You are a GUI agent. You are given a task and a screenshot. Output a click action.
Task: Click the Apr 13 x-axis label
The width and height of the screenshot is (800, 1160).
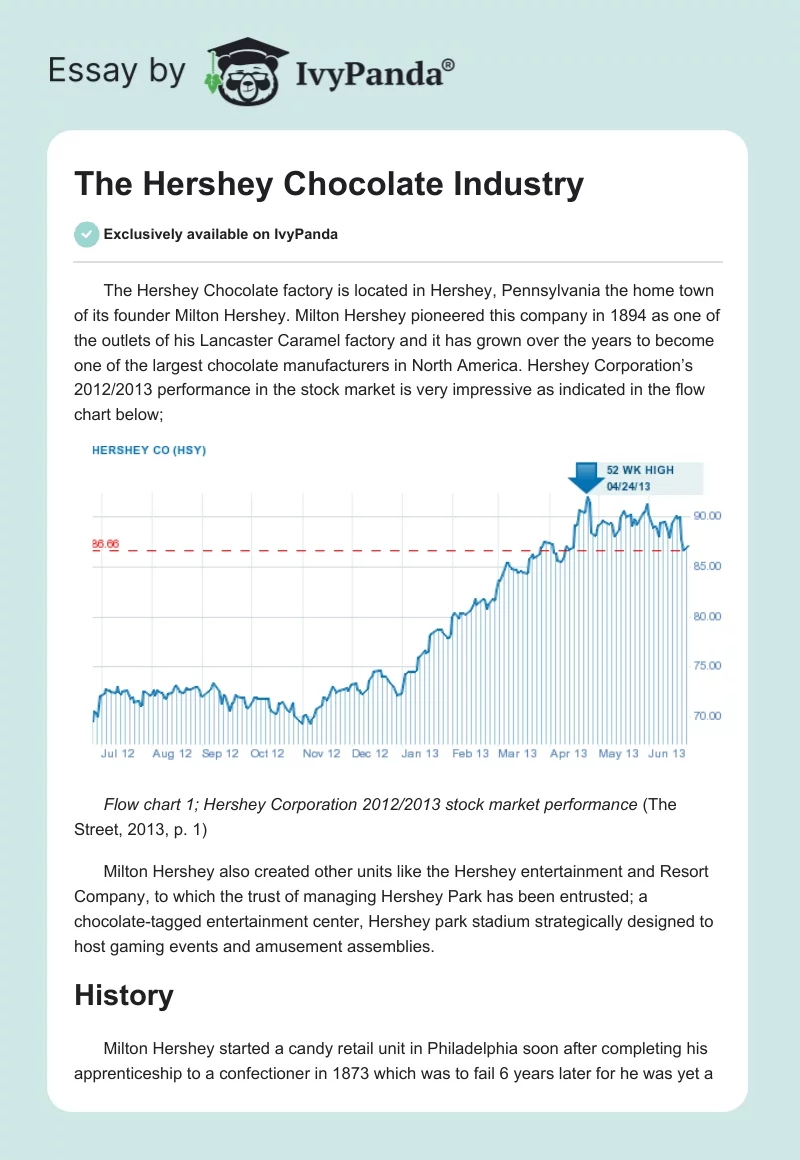coord(569,754)
